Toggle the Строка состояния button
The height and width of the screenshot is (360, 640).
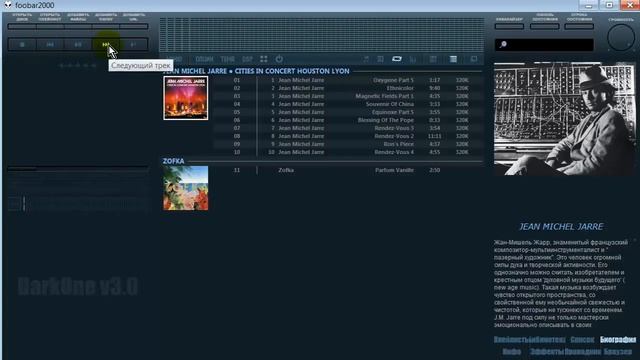(579, 26)
